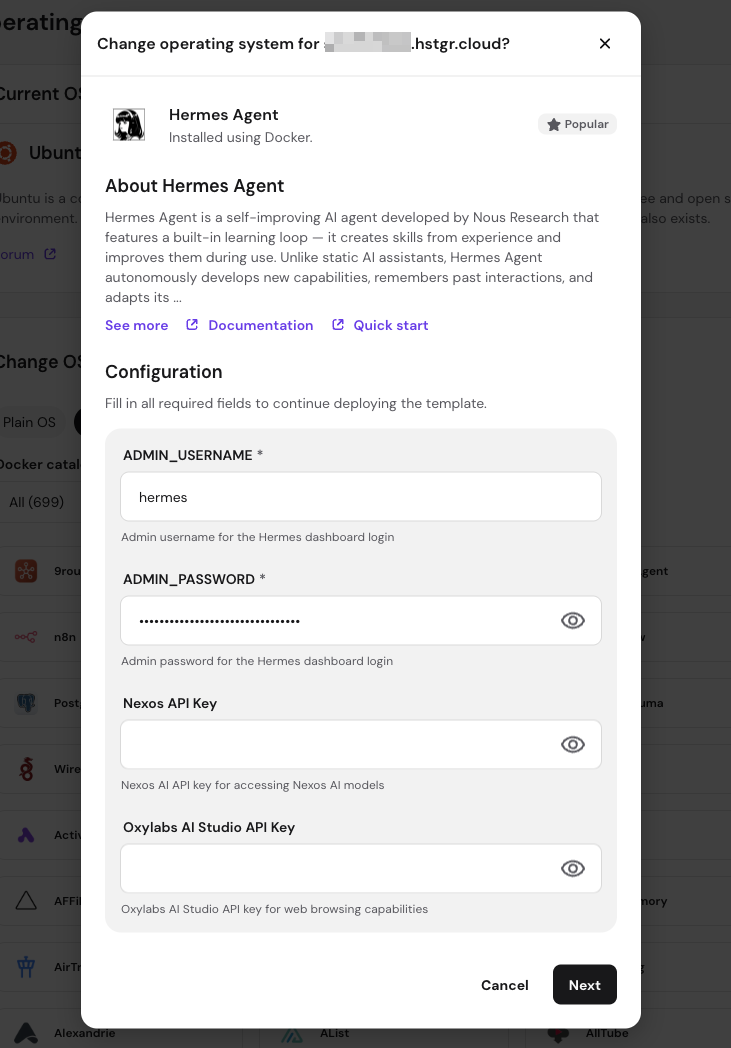Click the external link icon beside Documentation
Screen dimensions: 731x1048
click(192, 325)
